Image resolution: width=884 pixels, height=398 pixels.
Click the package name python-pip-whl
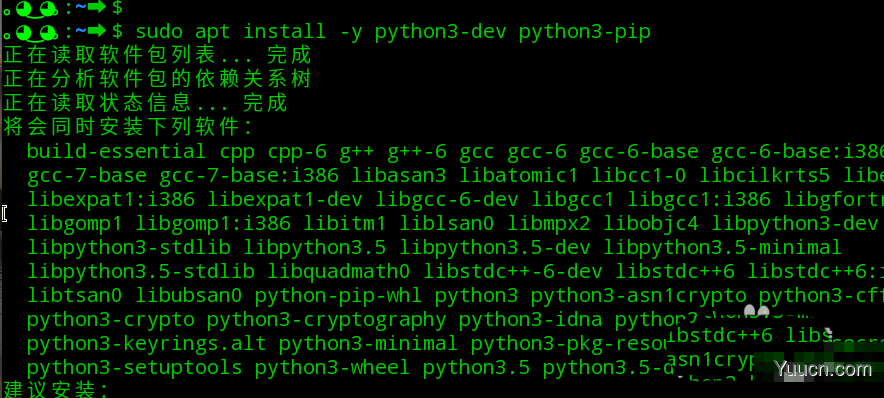(x=338, y=297)
